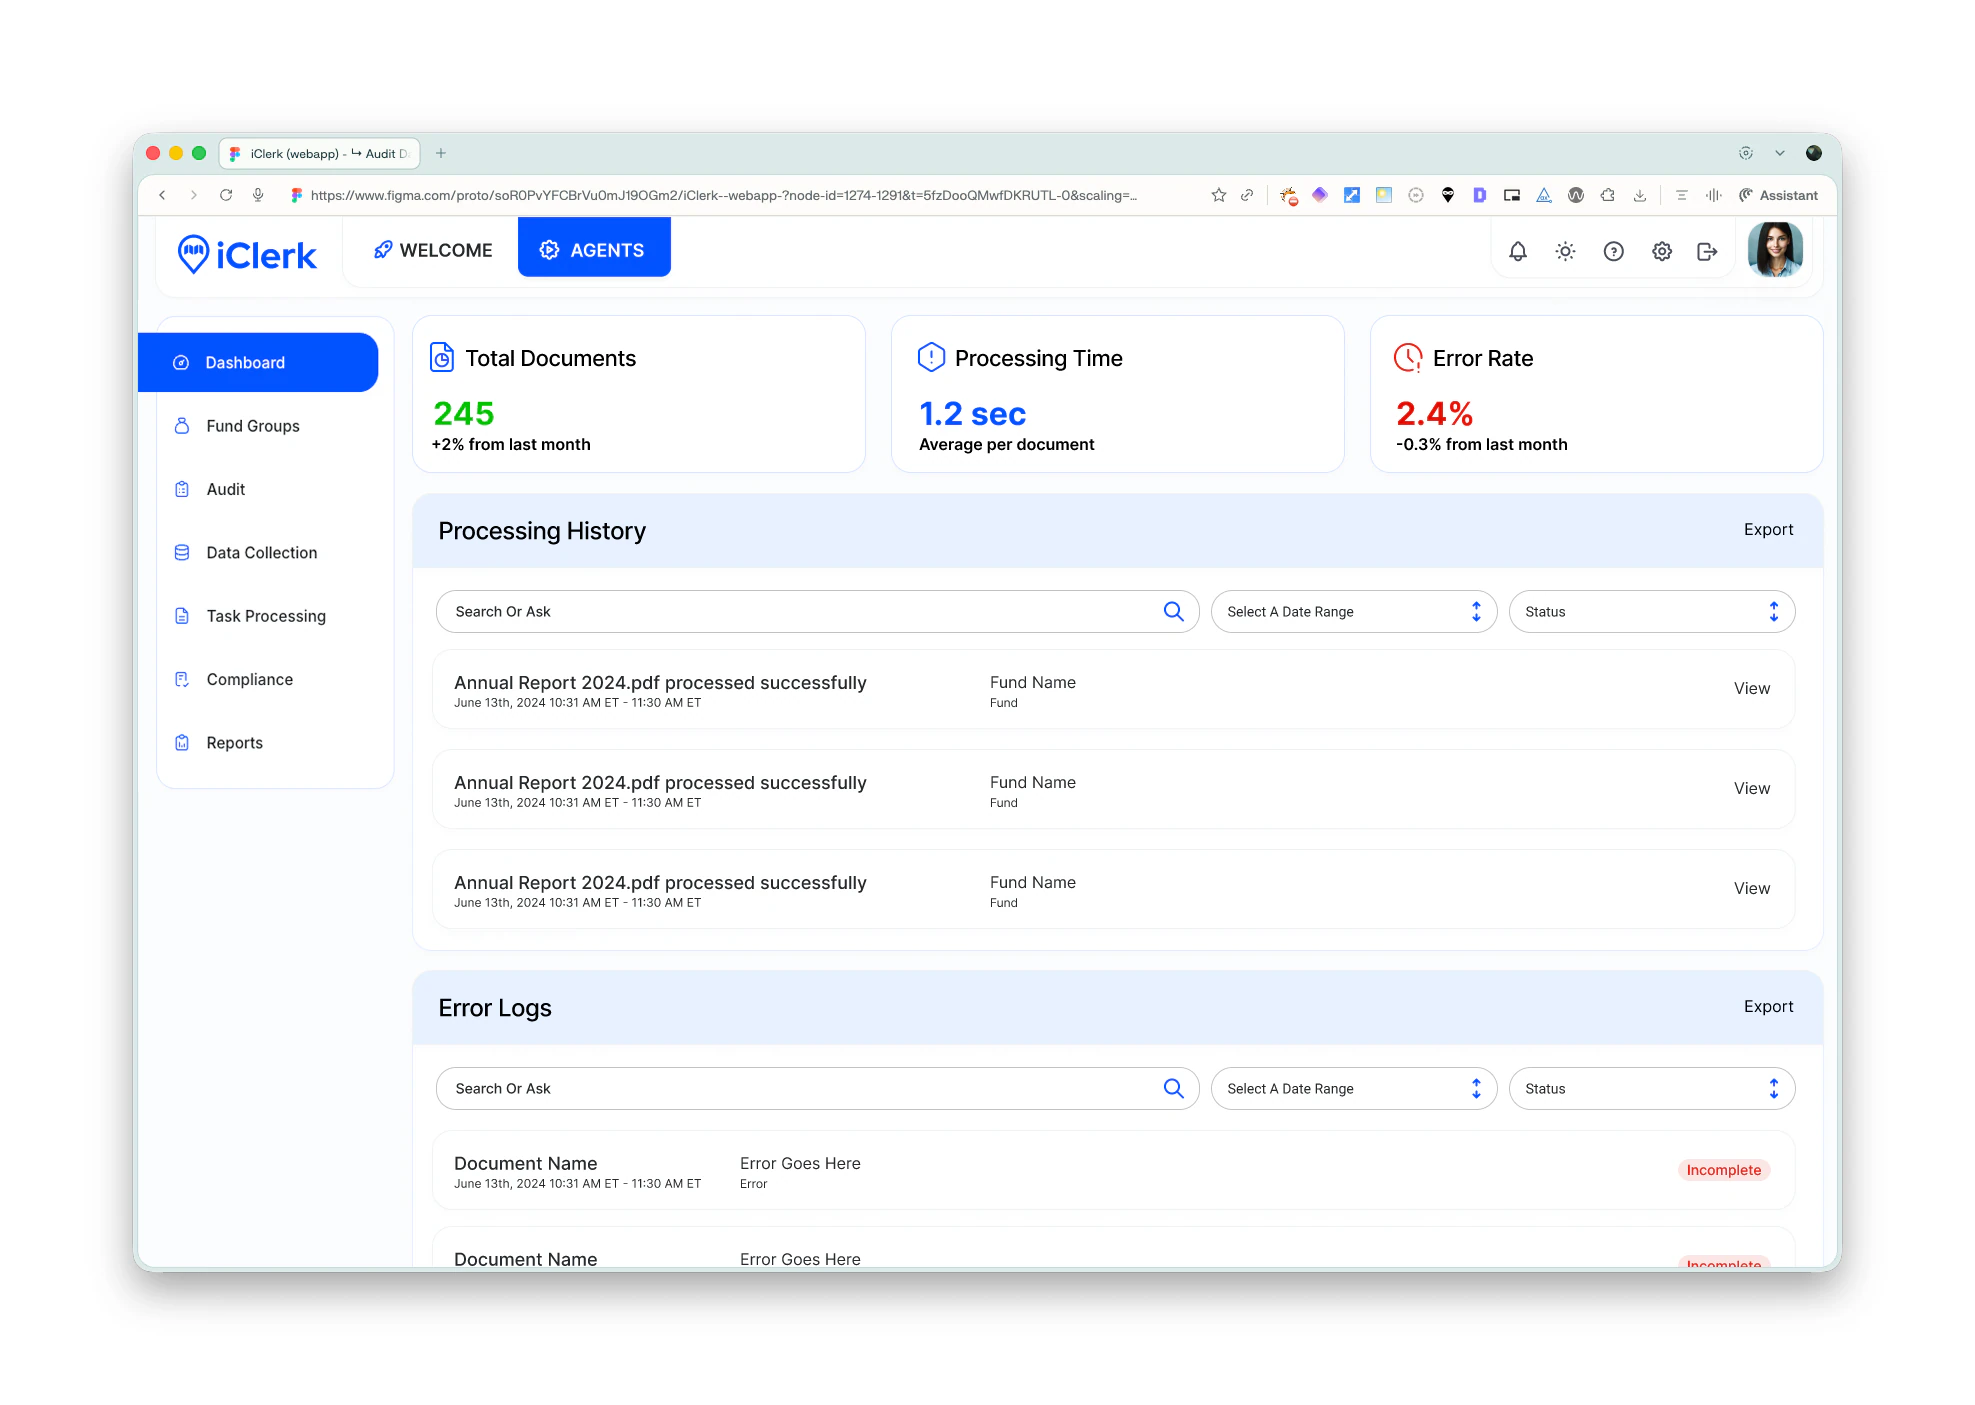1975x1405 pixels.
Task: Open the user profile avatar
Action: pos(1775,249)
